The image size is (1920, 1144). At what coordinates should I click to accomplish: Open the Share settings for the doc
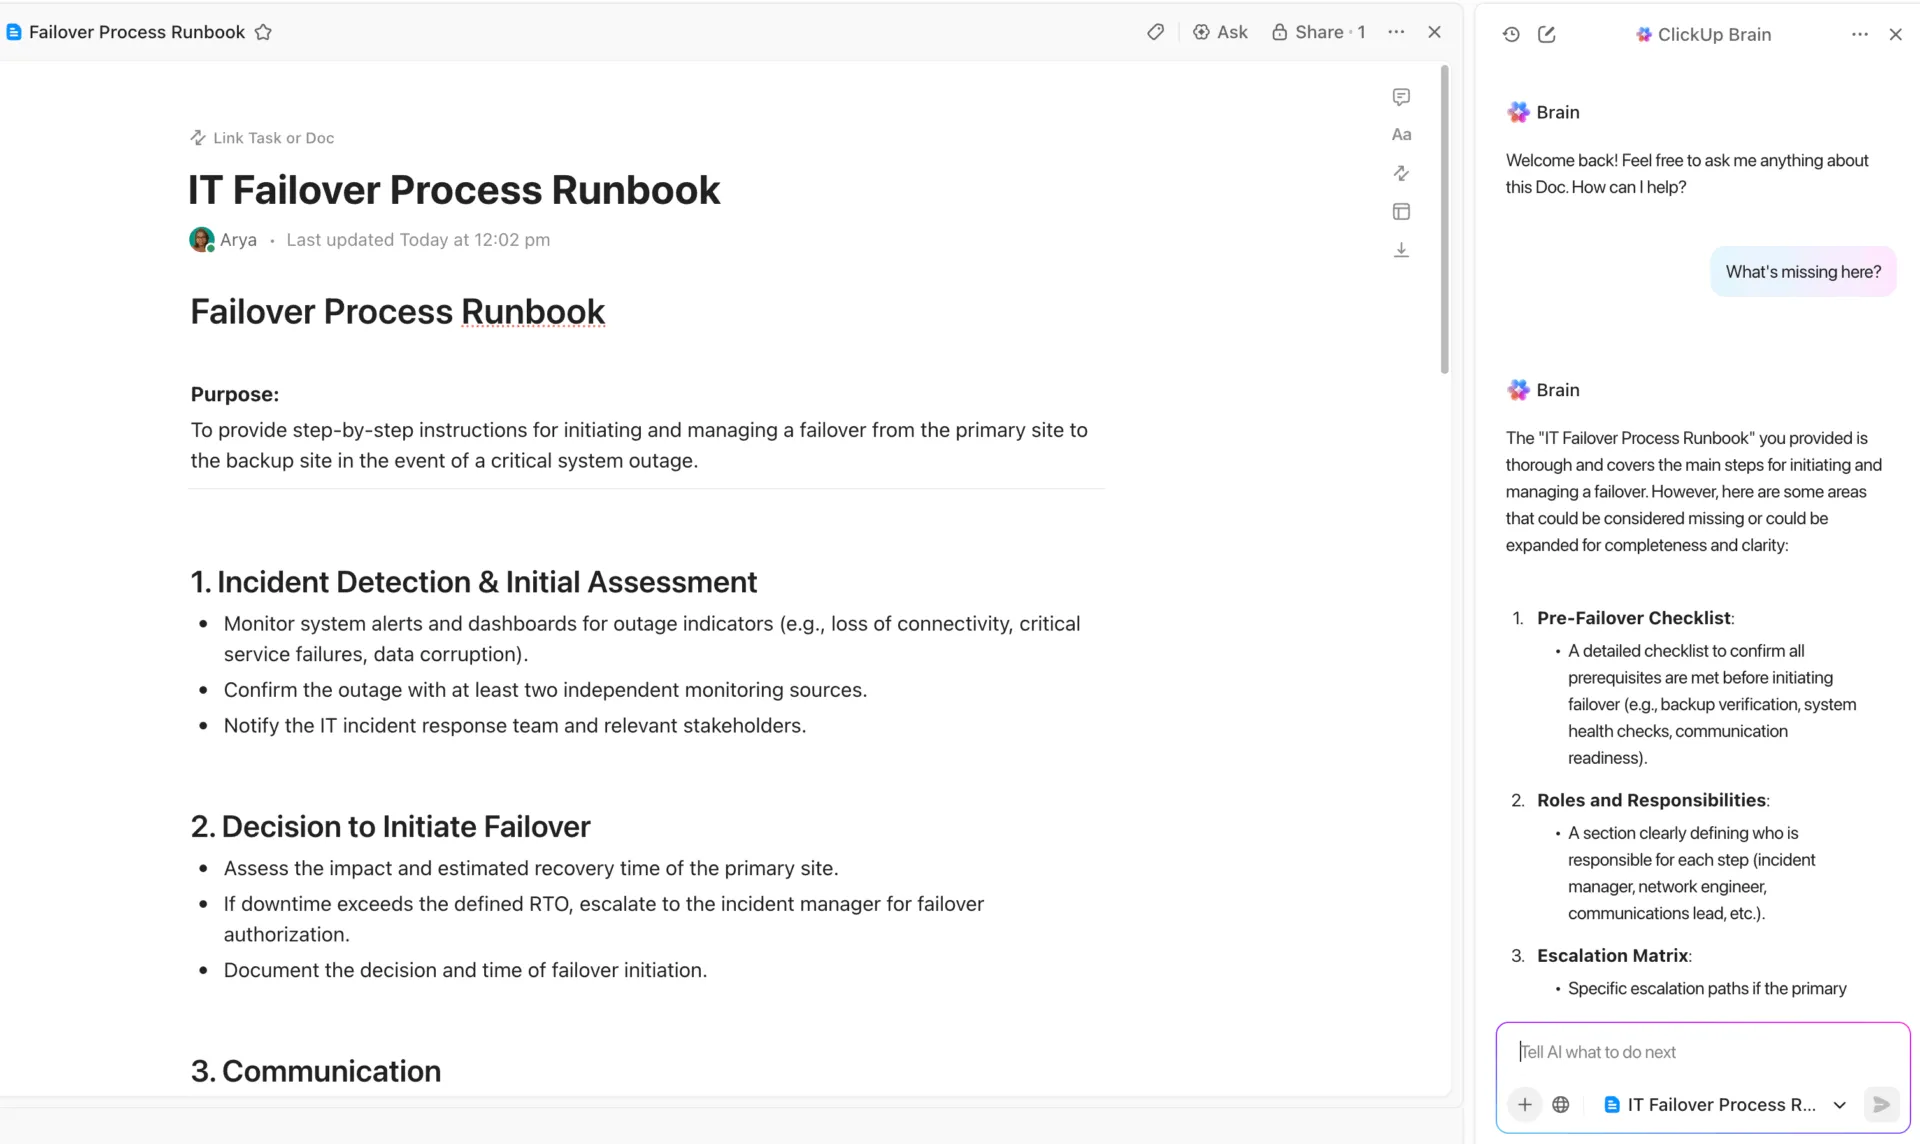(x=1318, y=32)
